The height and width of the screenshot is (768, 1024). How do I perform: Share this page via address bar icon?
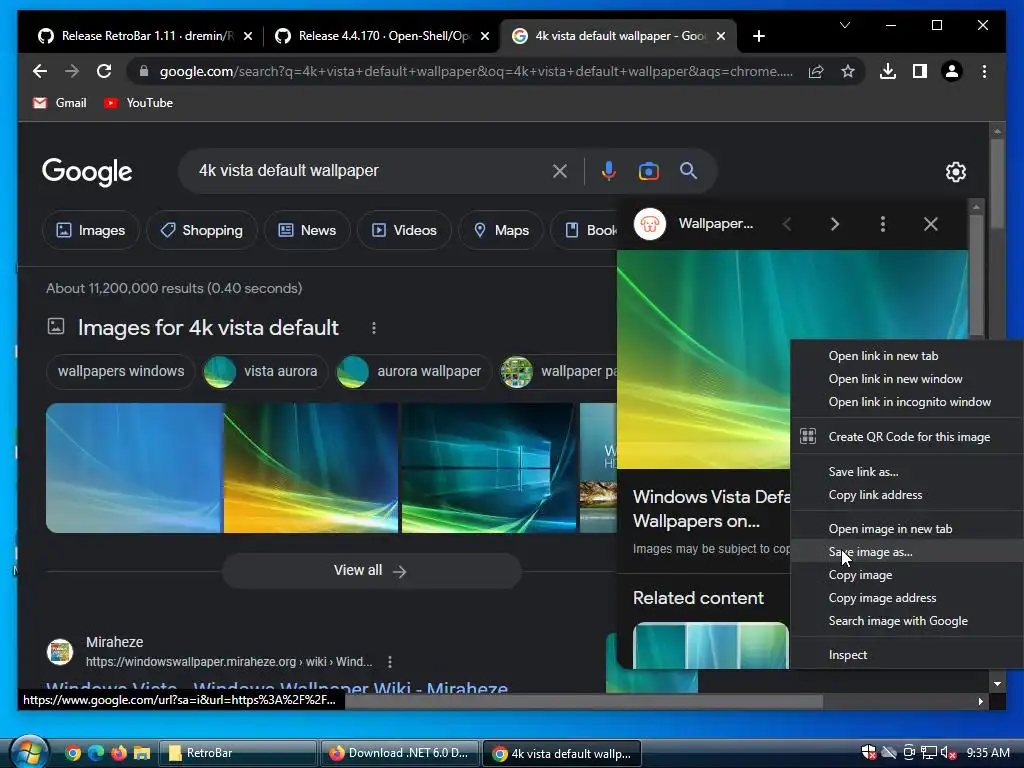(816, 71)
